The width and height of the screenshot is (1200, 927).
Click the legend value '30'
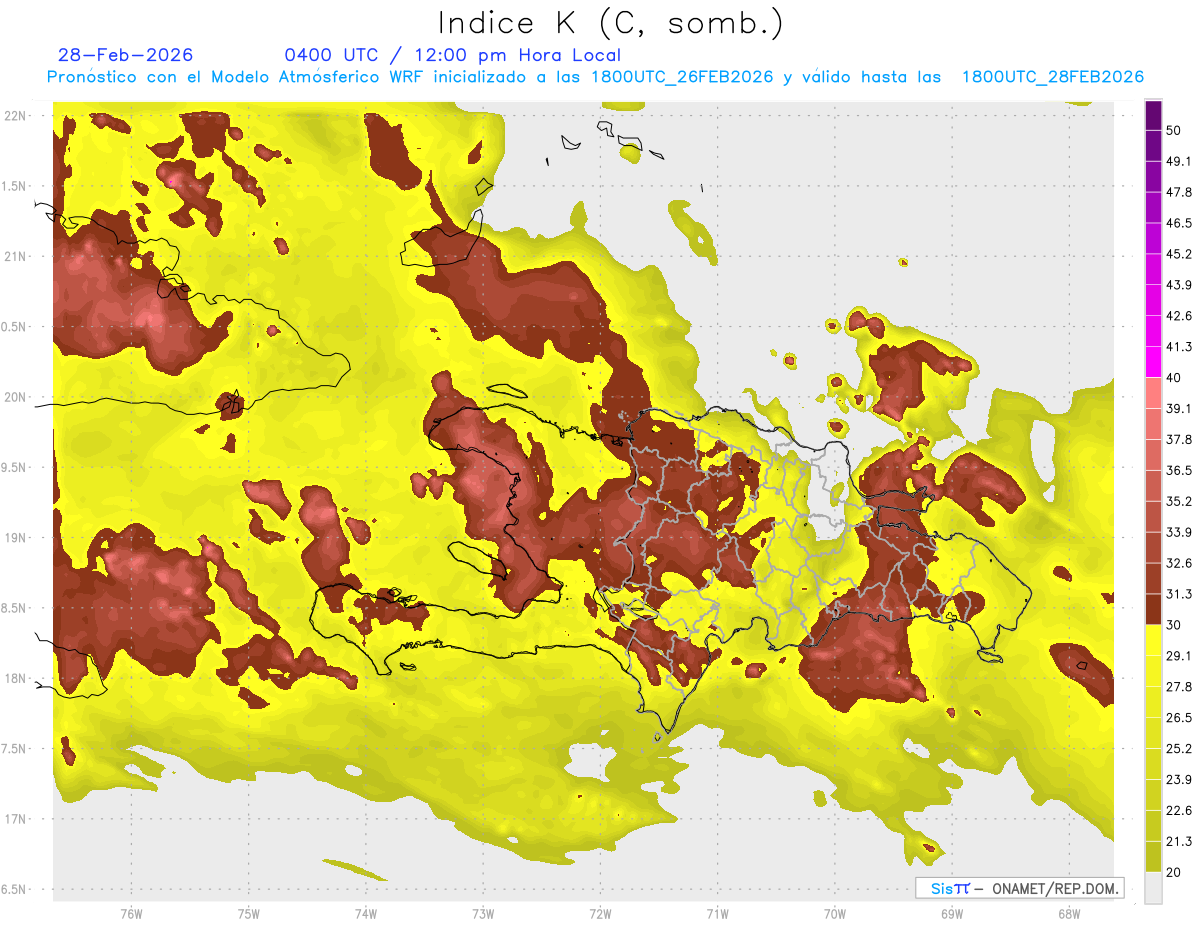pos(1174,625)
